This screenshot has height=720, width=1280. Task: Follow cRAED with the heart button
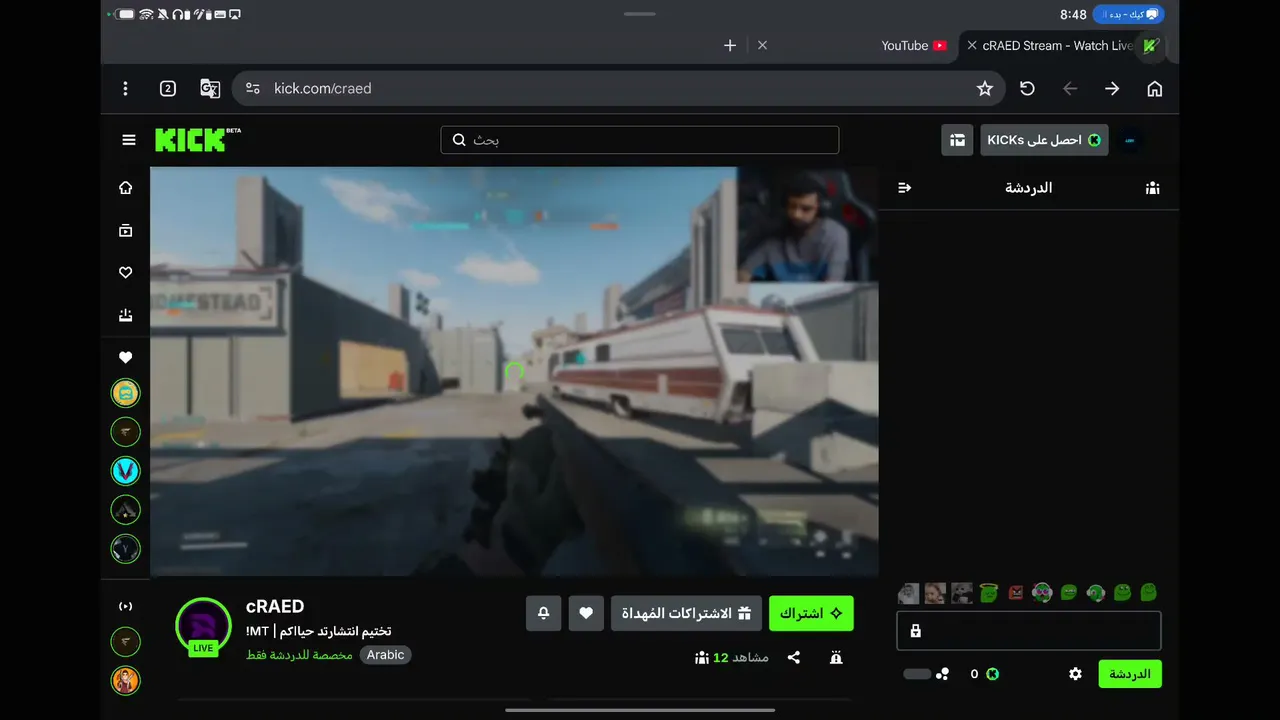(x=586, y=613)
